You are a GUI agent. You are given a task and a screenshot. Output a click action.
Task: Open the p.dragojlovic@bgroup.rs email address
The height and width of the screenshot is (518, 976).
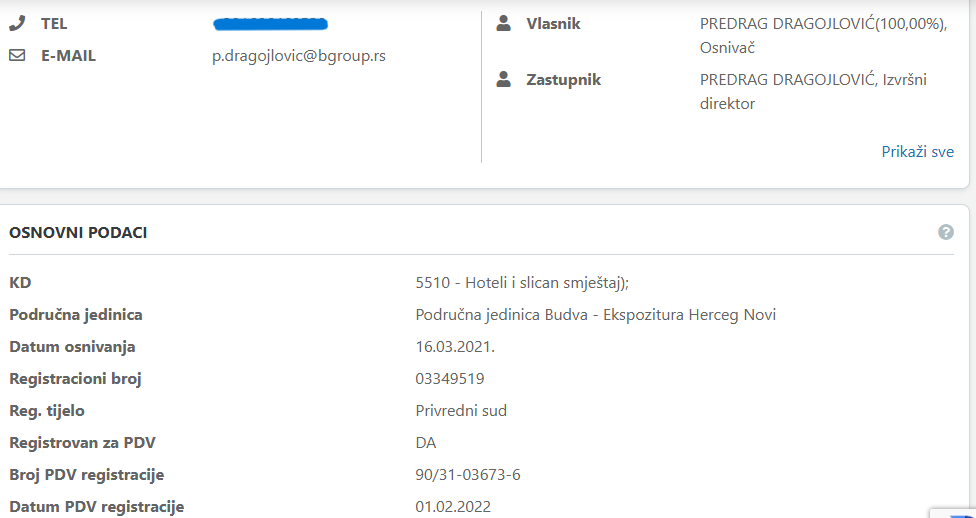click(x=299, y=56)
